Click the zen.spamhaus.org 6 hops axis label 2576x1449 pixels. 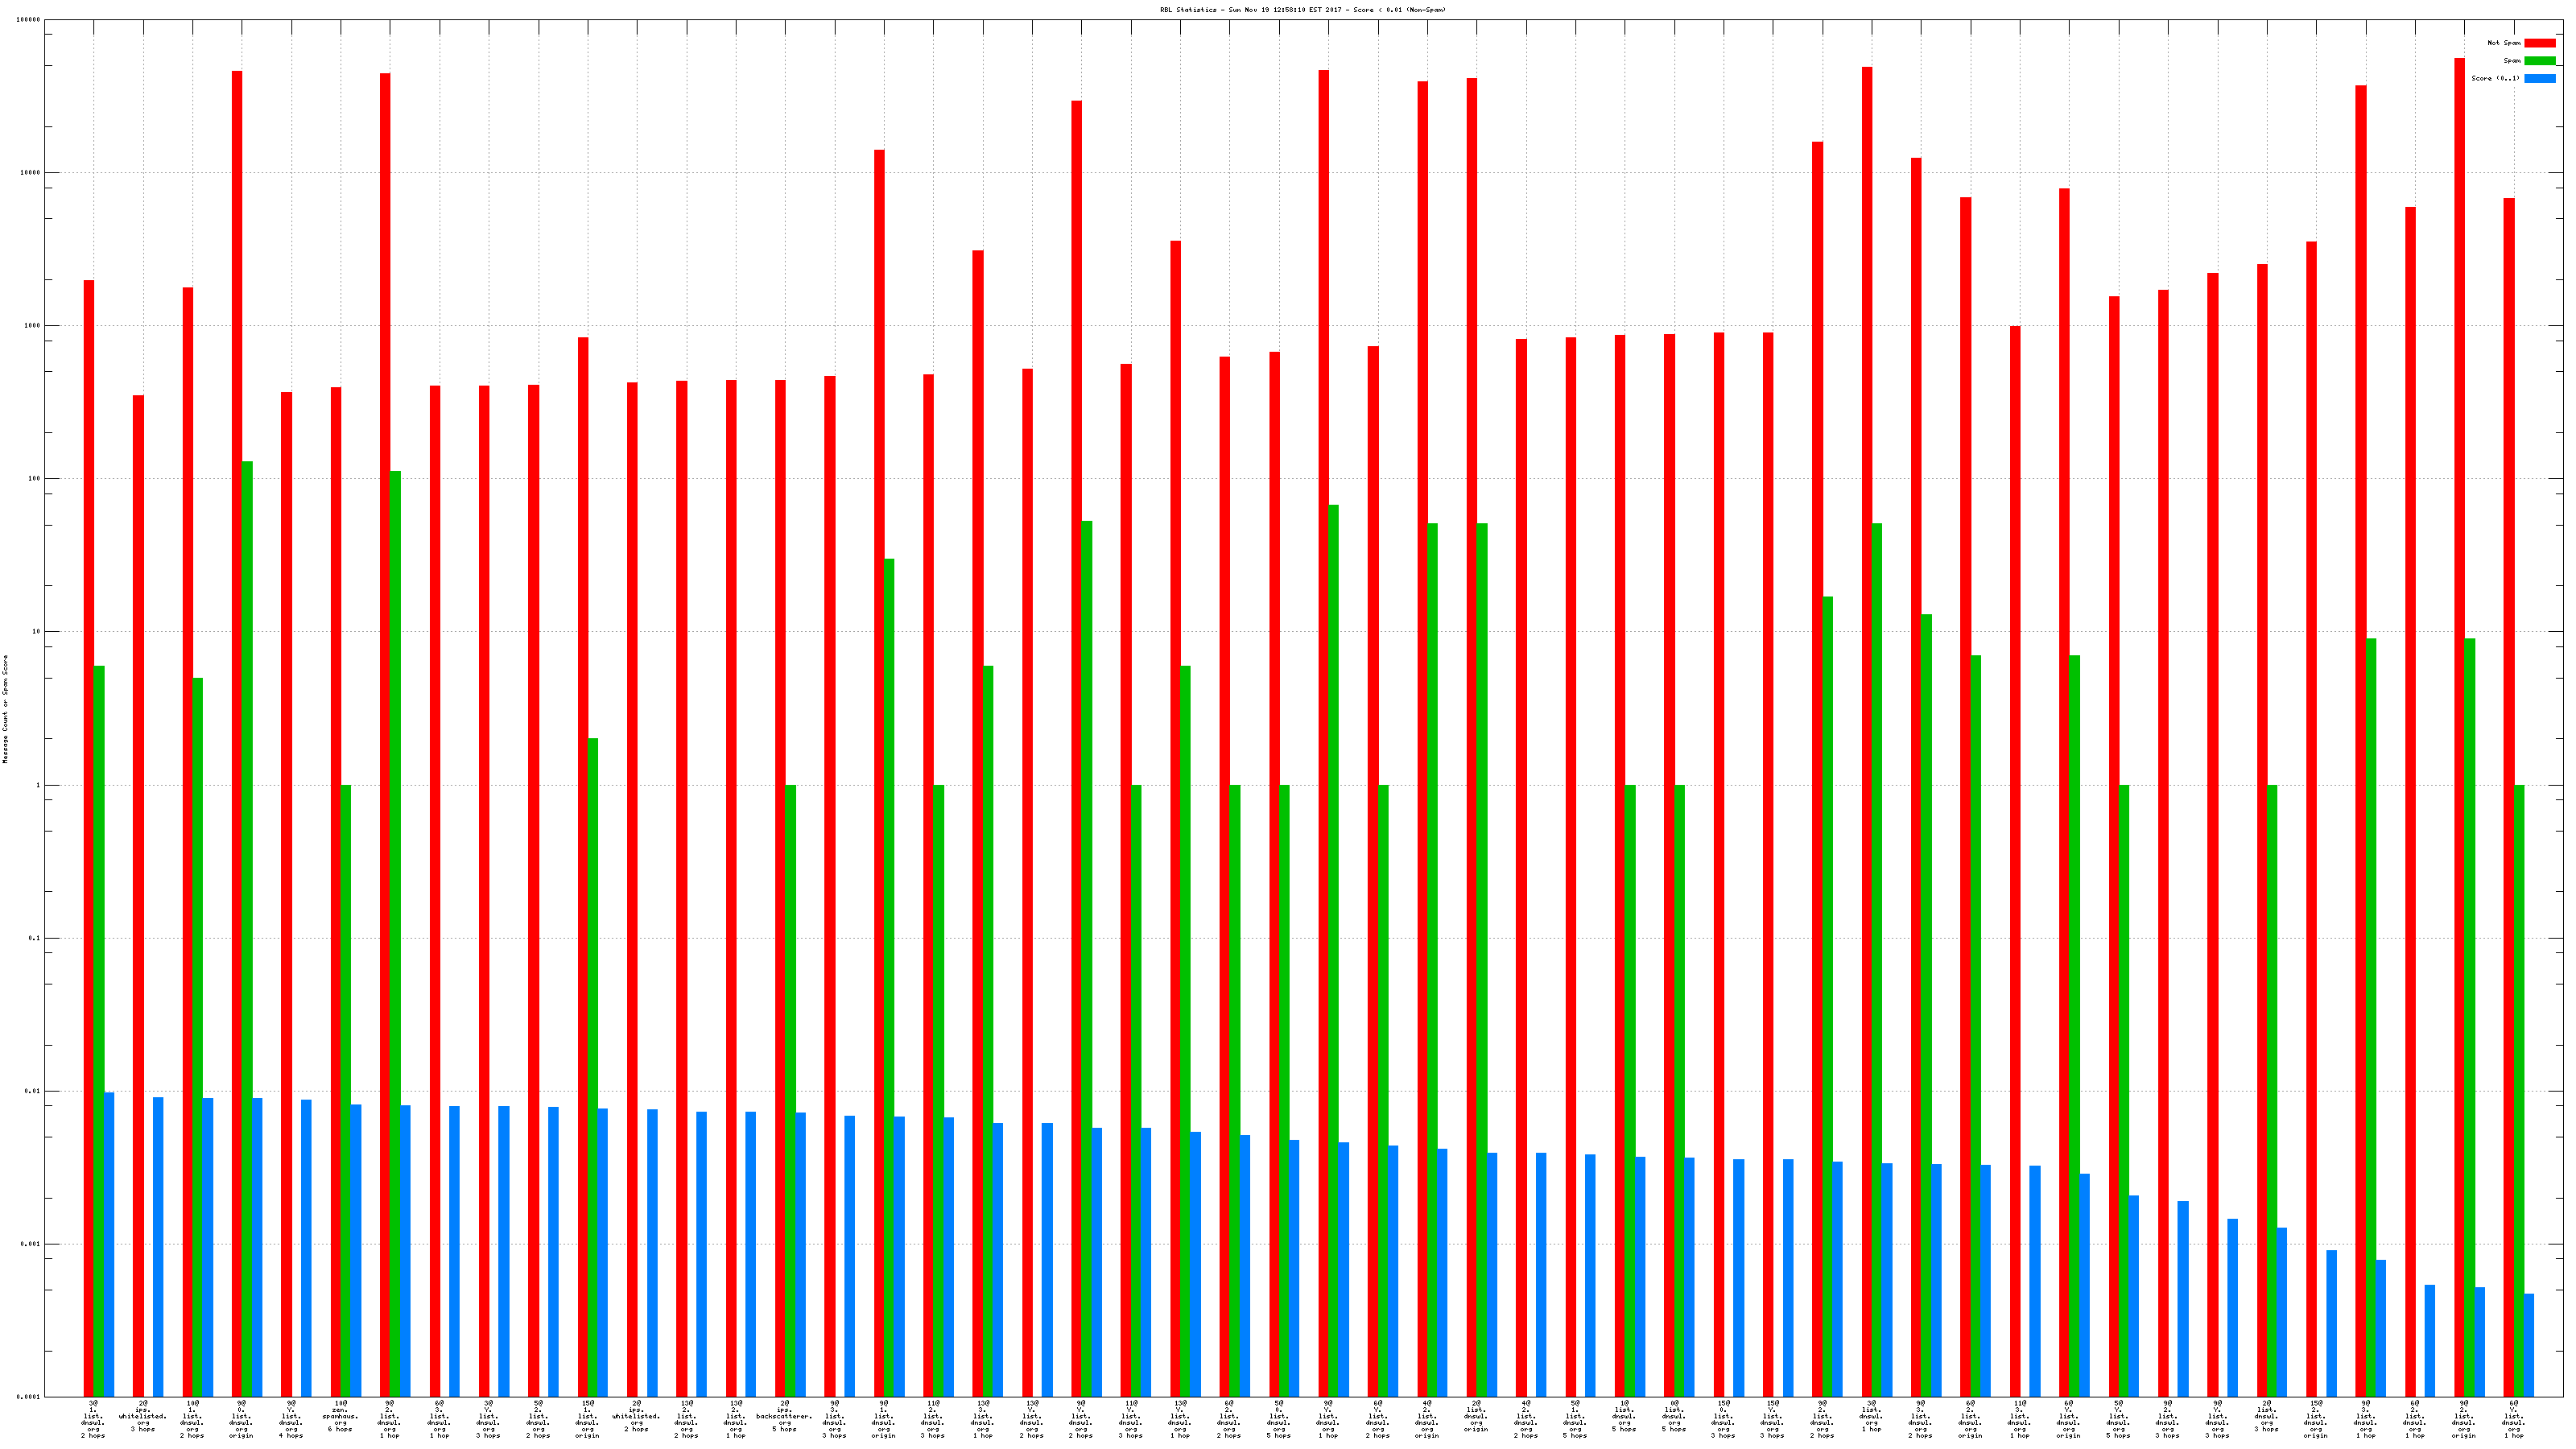[340, 1416]
